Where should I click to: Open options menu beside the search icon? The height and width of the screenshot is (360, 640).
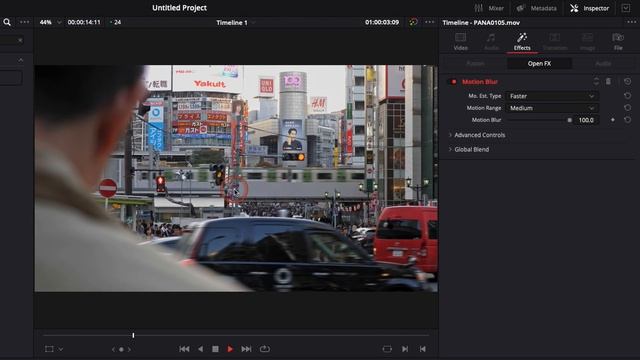point(24,22)
